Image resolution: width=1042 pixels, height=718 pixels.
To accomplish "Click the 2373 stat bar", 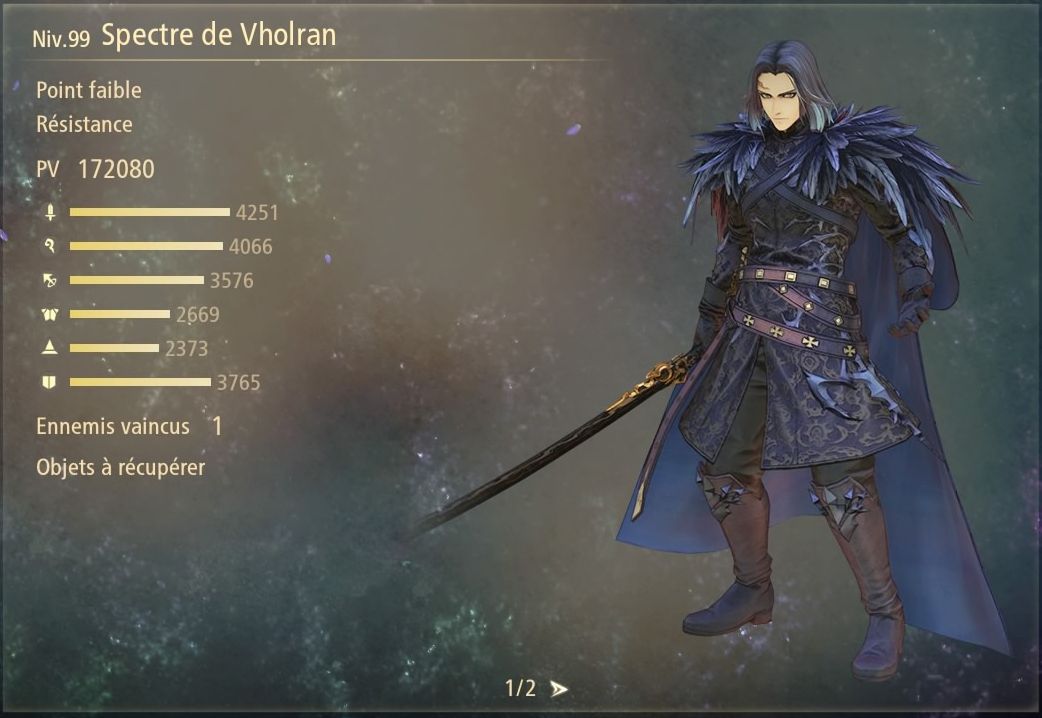I will (114, 348).
